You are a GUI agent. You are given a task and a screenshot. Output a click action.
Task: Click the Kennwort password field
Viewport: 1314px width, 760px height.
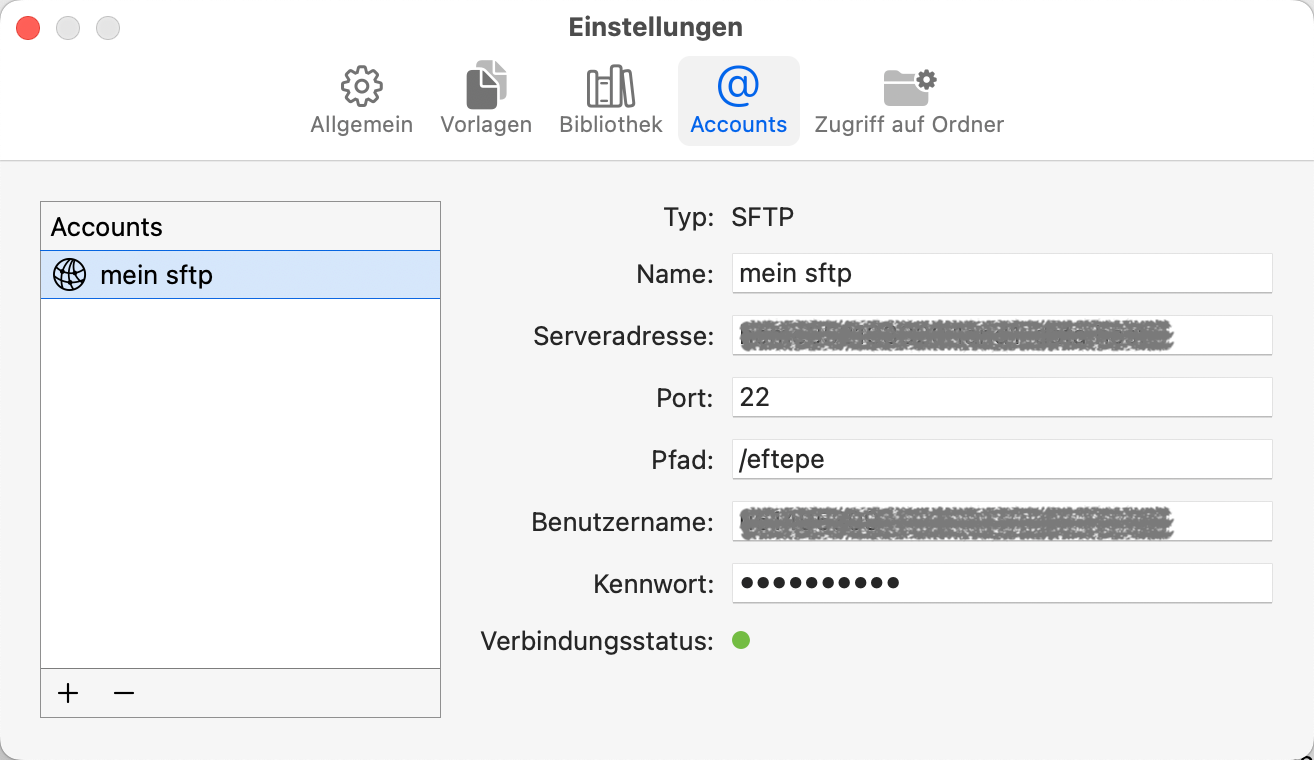point(1000,583)
